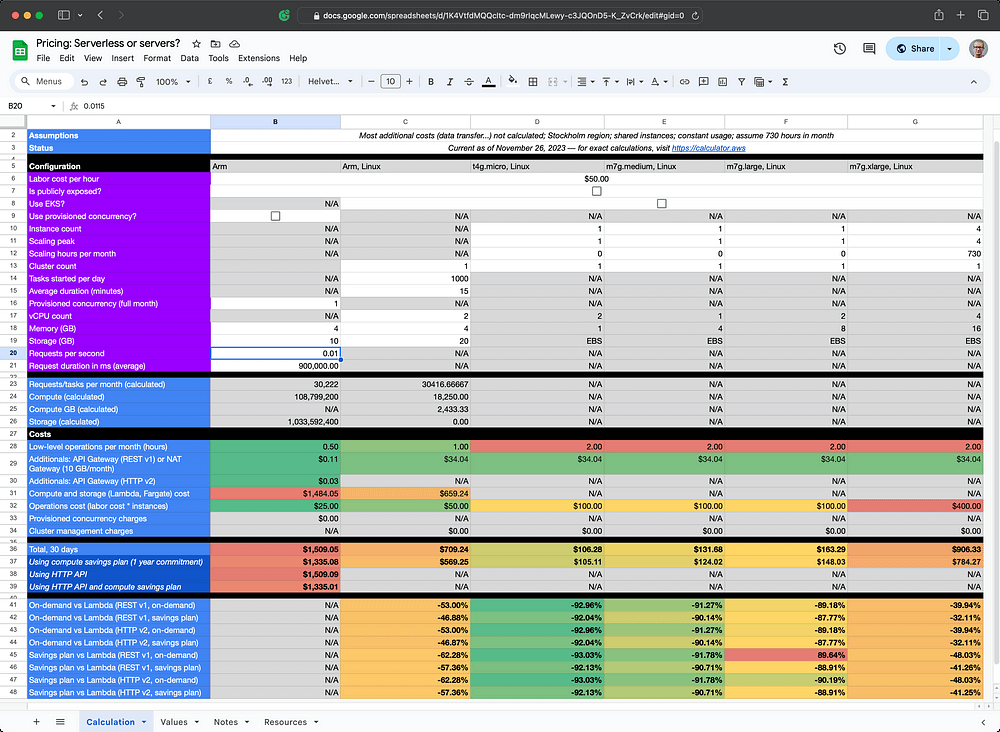The height and width of the screenshot is (732, 1000).
Task: Enable 'Use provisioned concurrency?' checkbox in column B
Action: coord(275,216)
